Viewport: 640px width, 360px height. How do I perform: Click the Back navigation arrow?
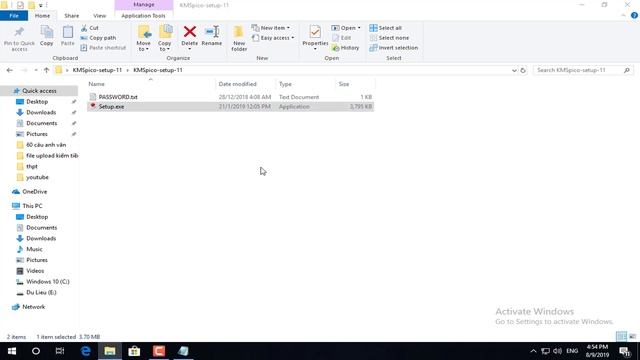tap(9, 70)
